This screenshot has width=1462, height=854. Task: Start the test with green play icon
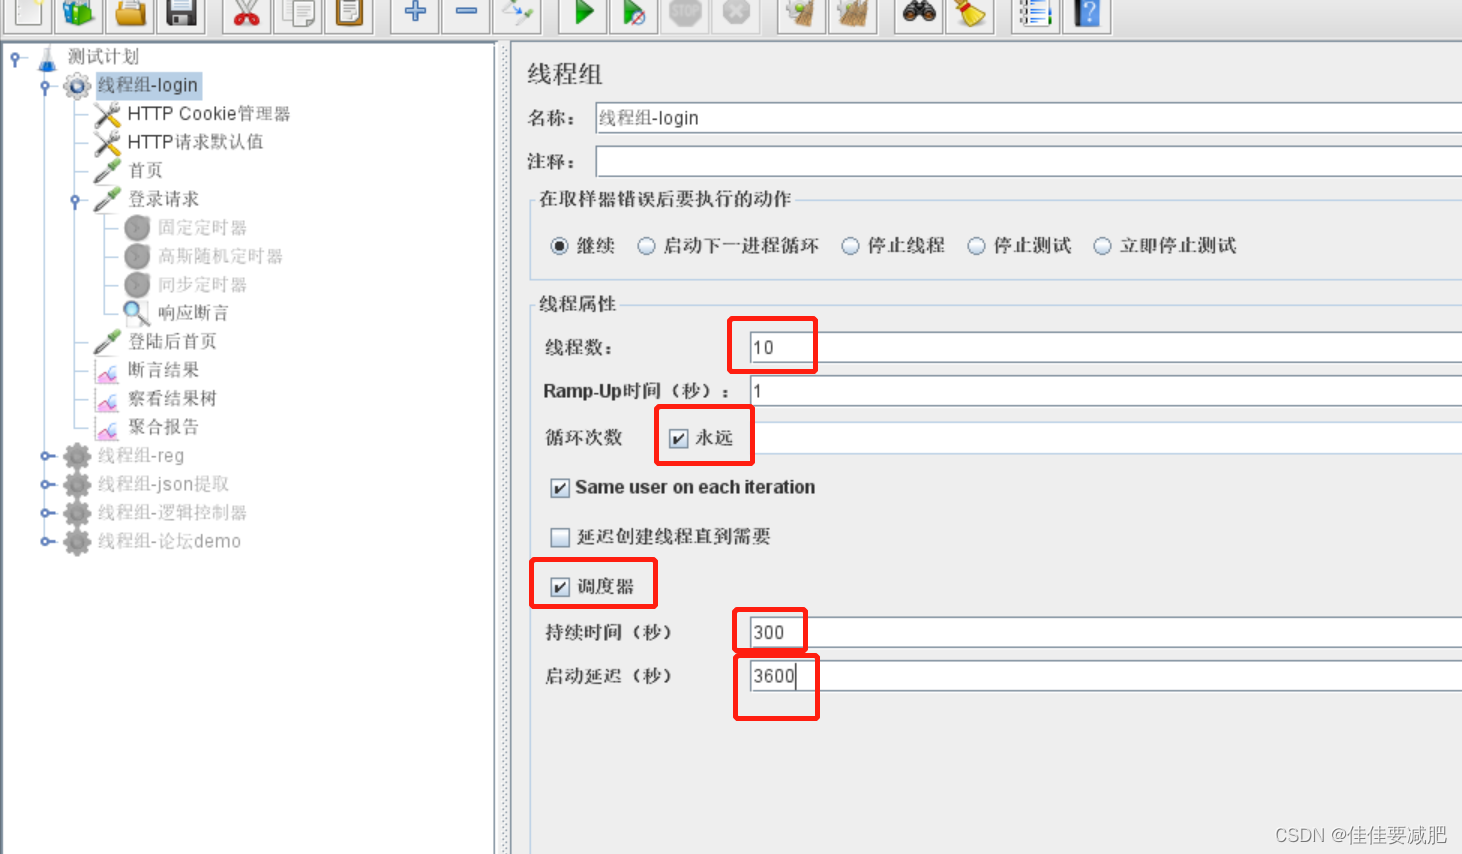584,12
